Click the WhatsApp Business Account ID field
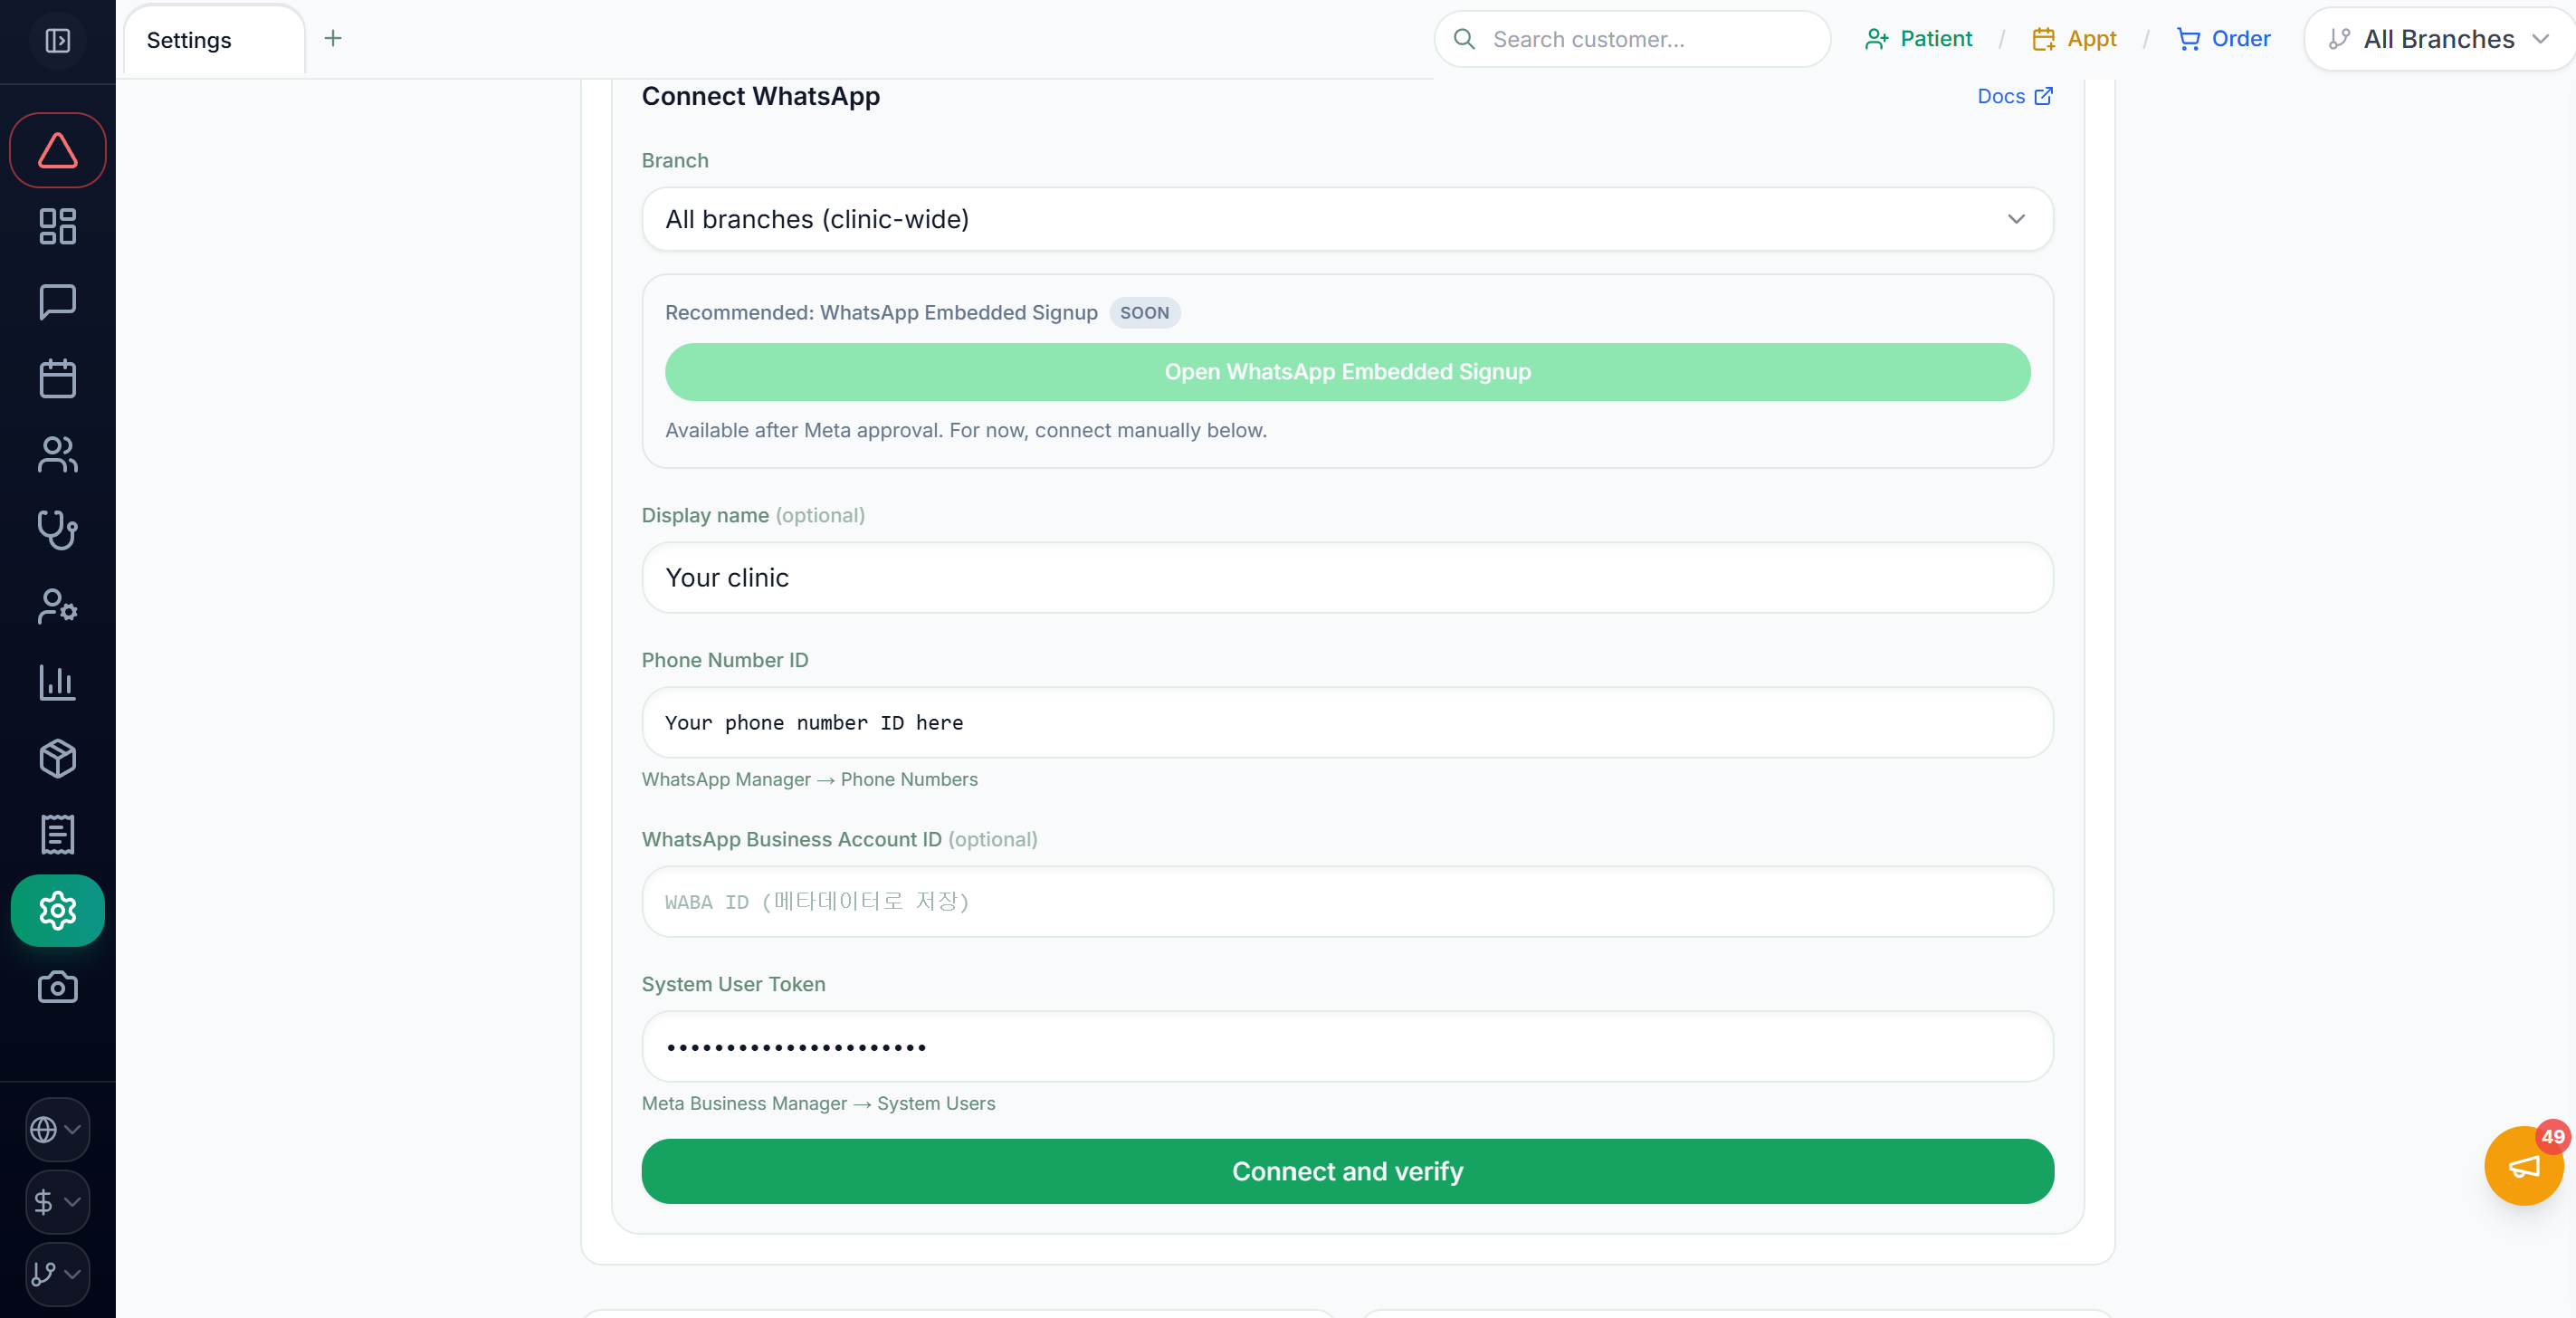2576x1318 pixels. pyautogui.click(x=1347, y=902)
